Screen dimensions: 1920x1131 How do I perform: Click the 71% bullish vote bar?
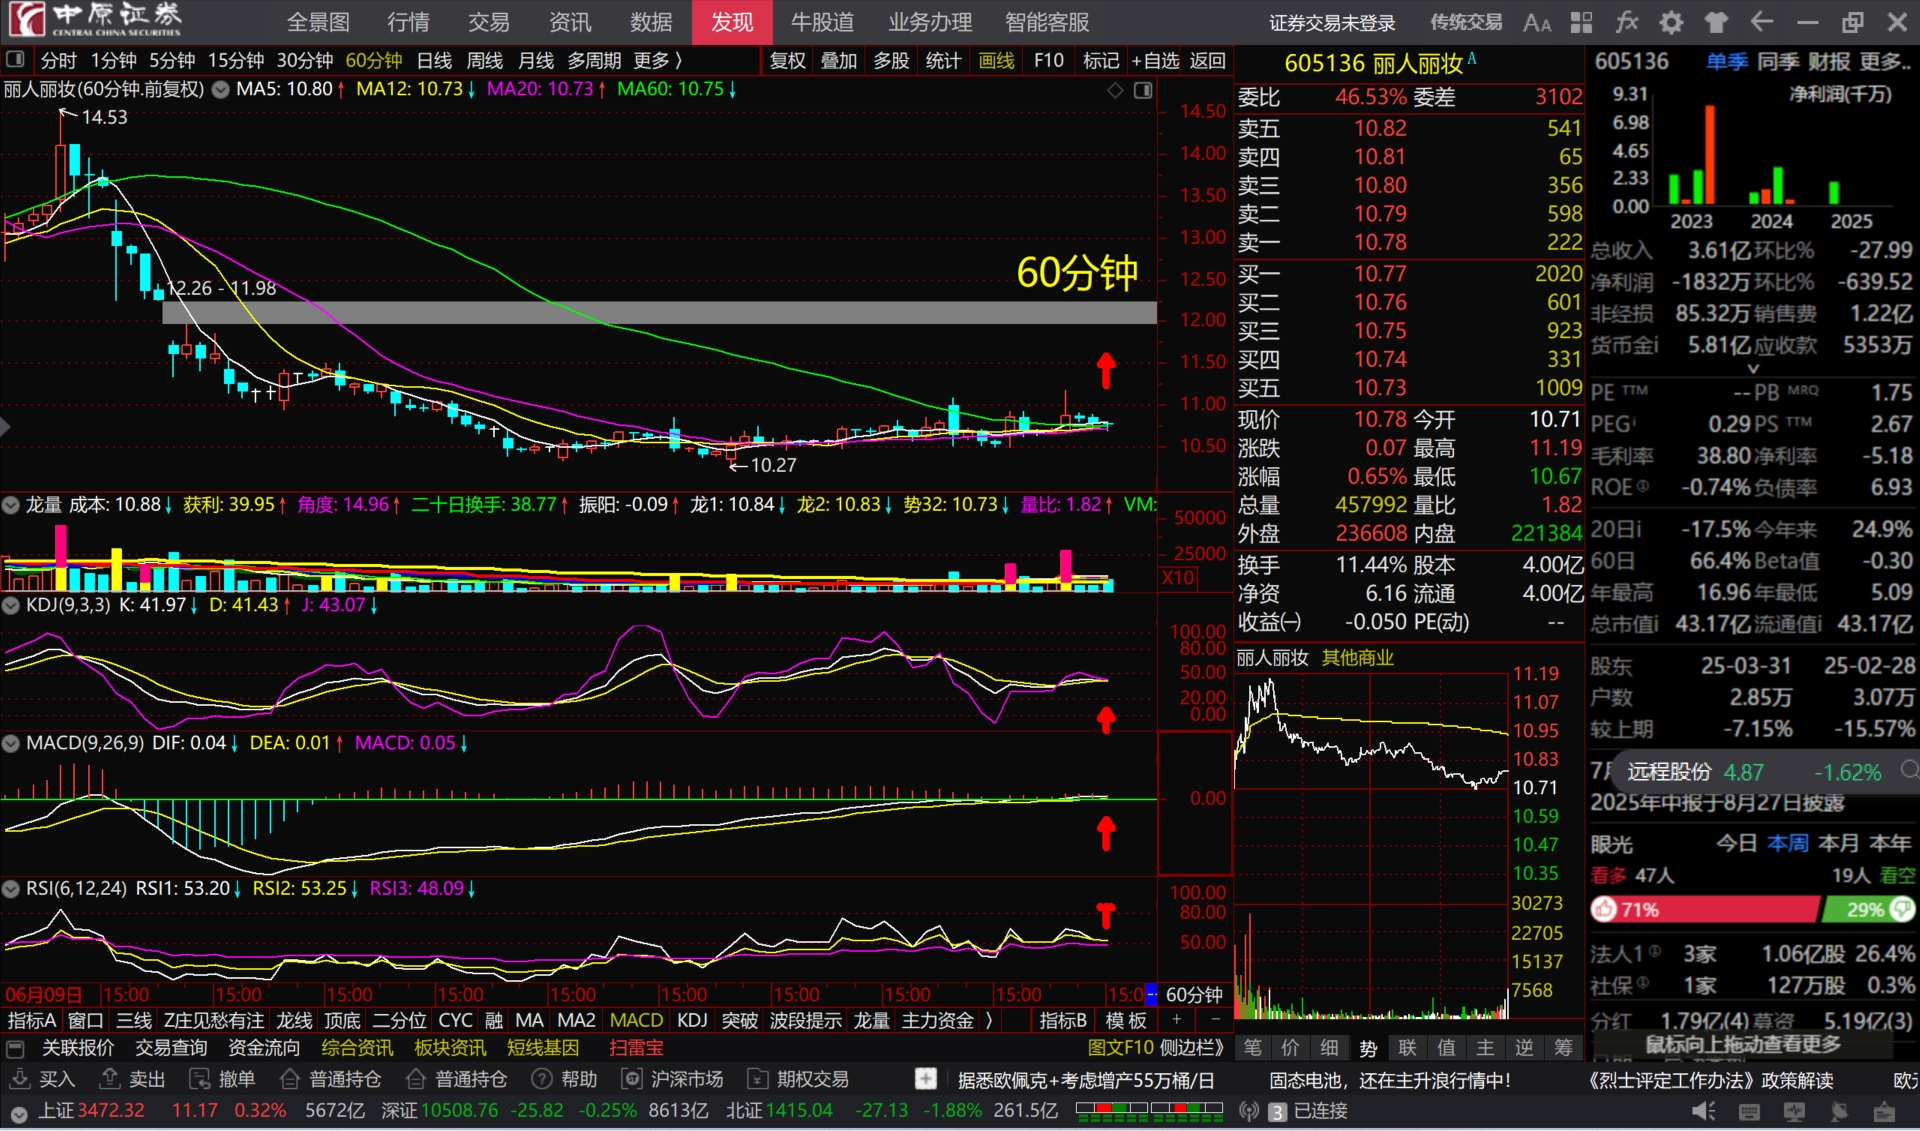(1704, 909)
